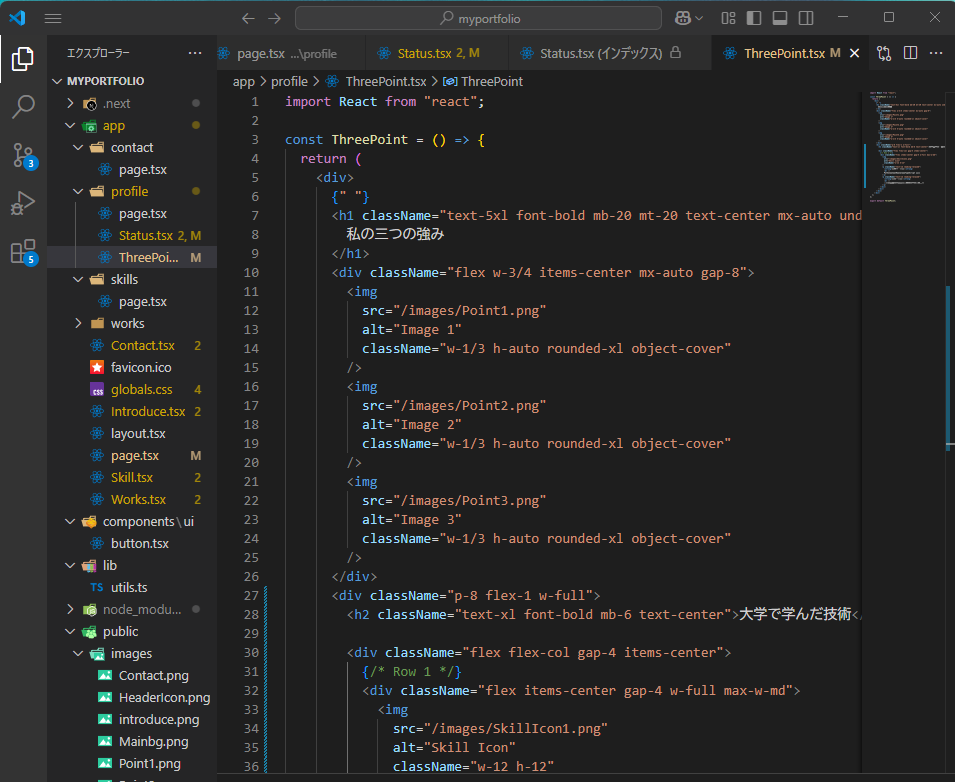This screenshot has width=955, height=782.
Task: Open the Source Control view
Action: [23, 155]
